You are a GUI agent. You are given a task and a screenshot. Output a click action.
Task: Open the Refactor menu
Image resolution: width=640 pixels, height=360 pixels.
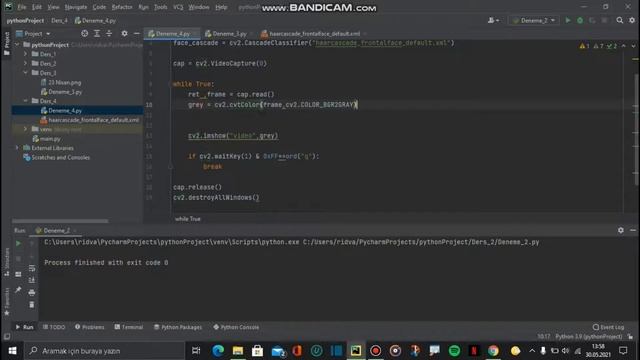[122, 7]
